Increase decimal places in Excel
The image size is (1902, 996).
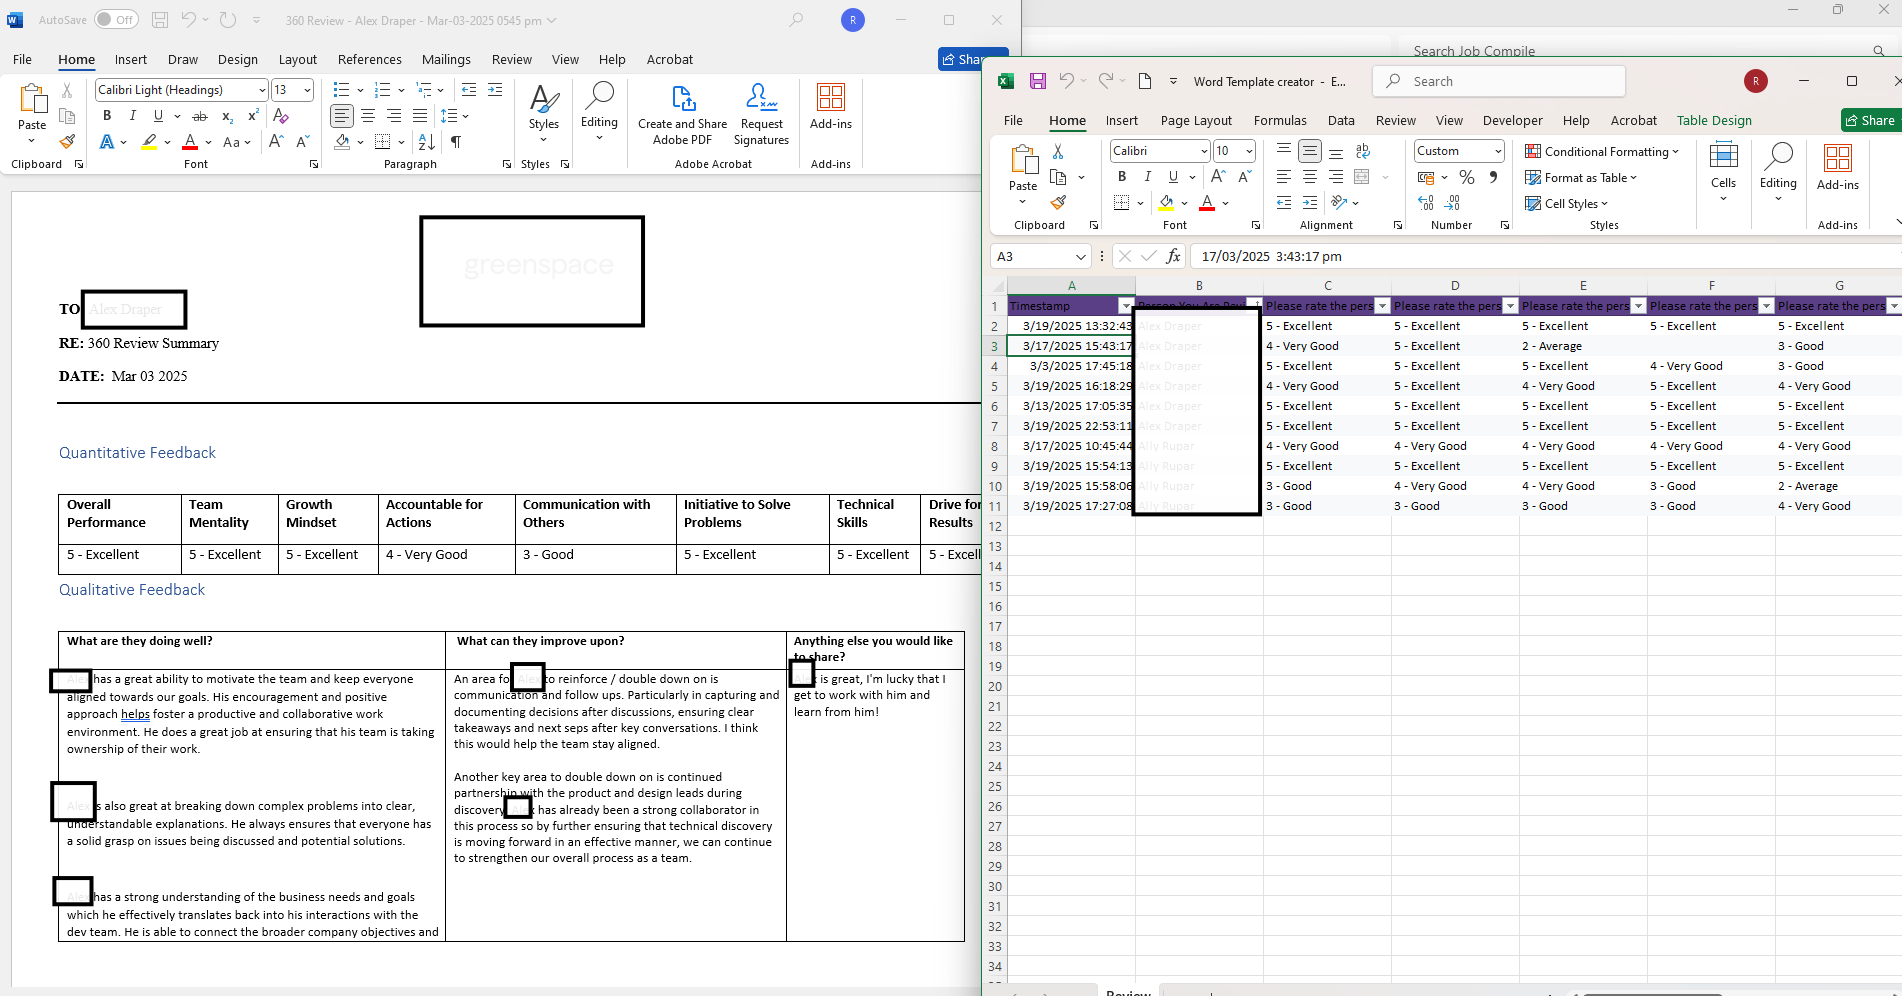1426,203
